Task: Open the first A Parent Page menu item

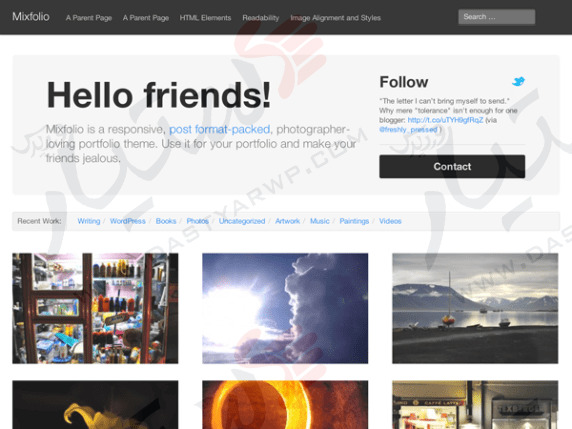Action: click(89, 18)
